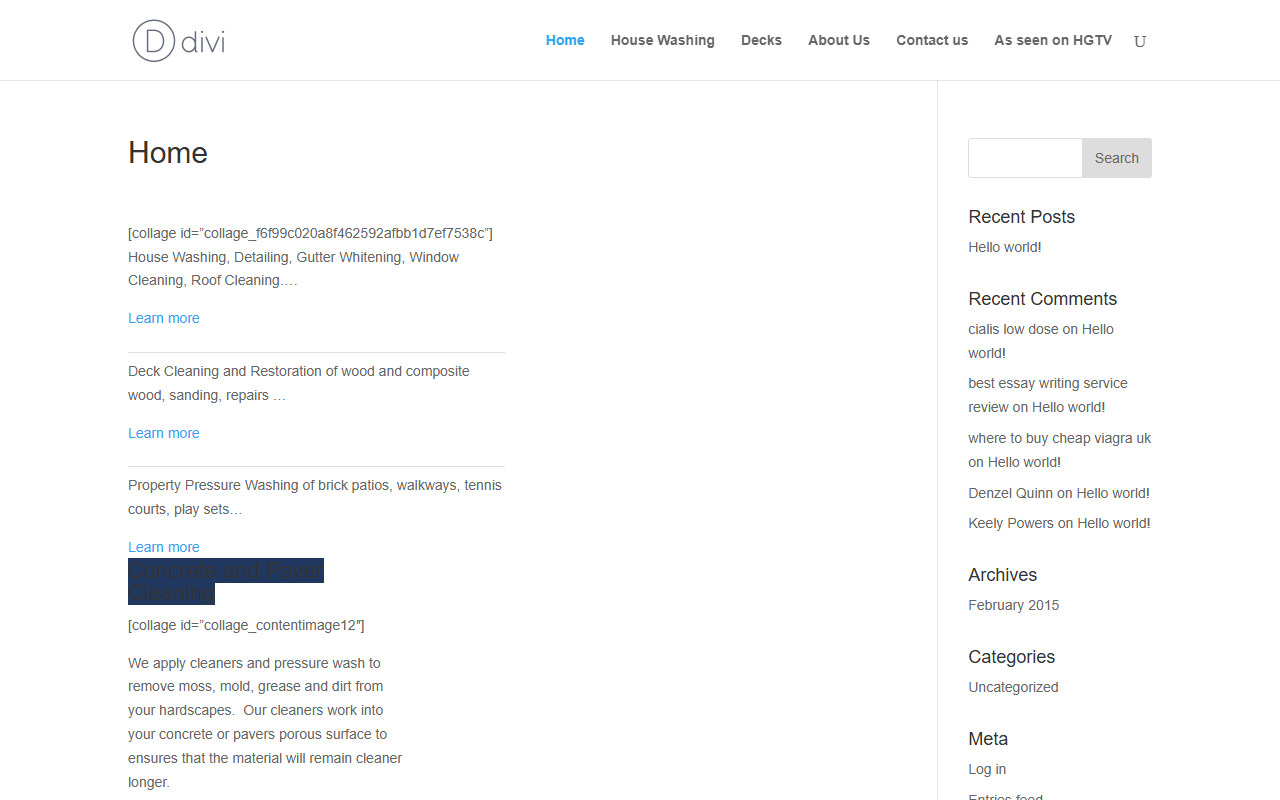Select the Home page title heading
Image resolution: width=1280 pixels, height=800 pixels.
pos(168,153)
